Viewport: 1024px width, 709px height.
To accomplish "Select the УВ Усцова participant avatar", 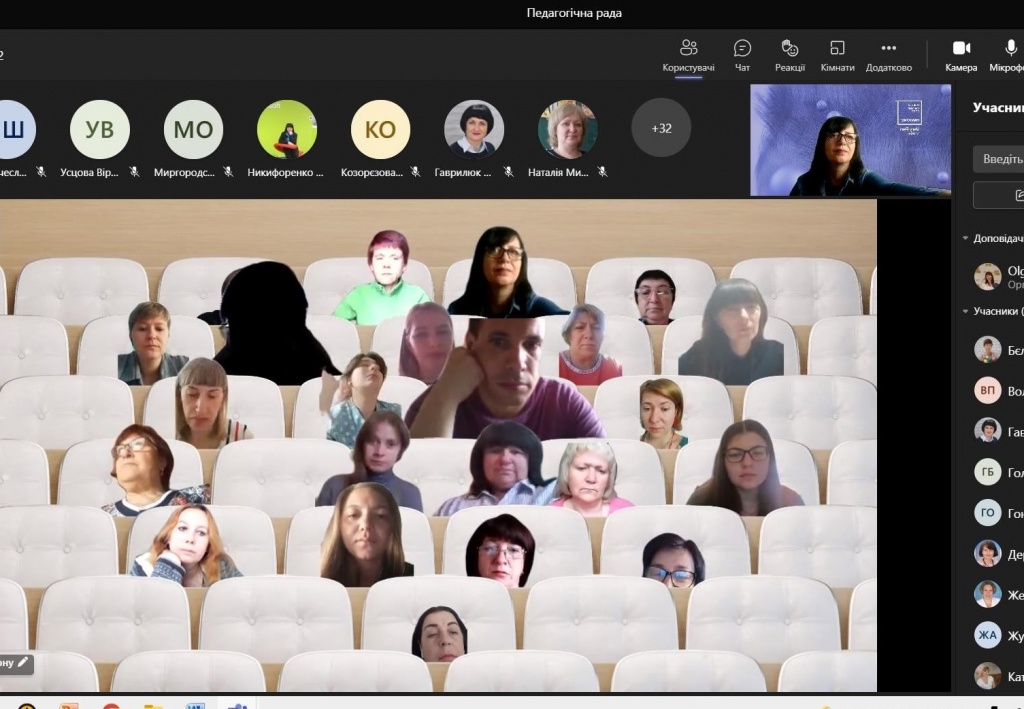I will (100, 130).
